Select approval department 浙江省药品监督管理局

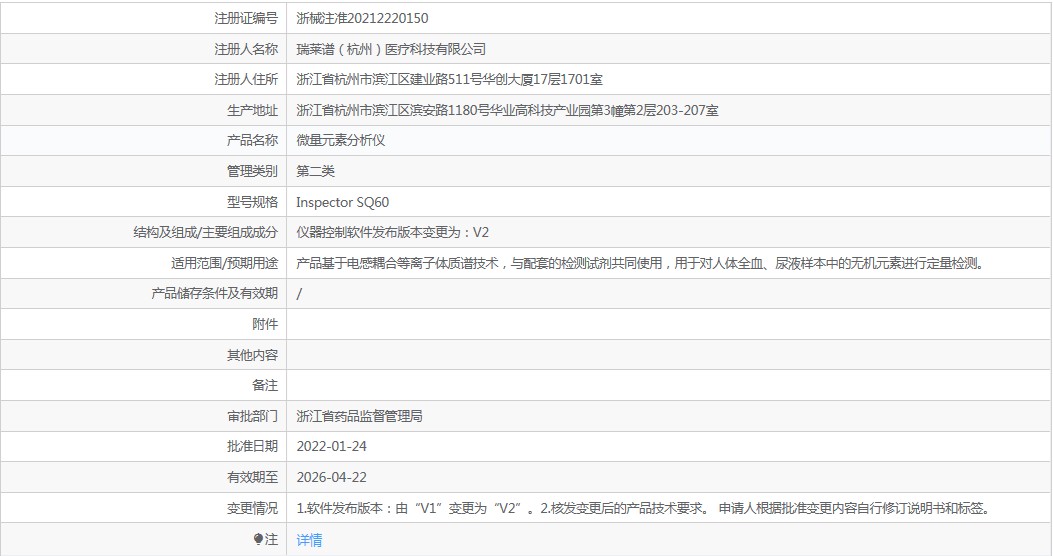[359, 416]
